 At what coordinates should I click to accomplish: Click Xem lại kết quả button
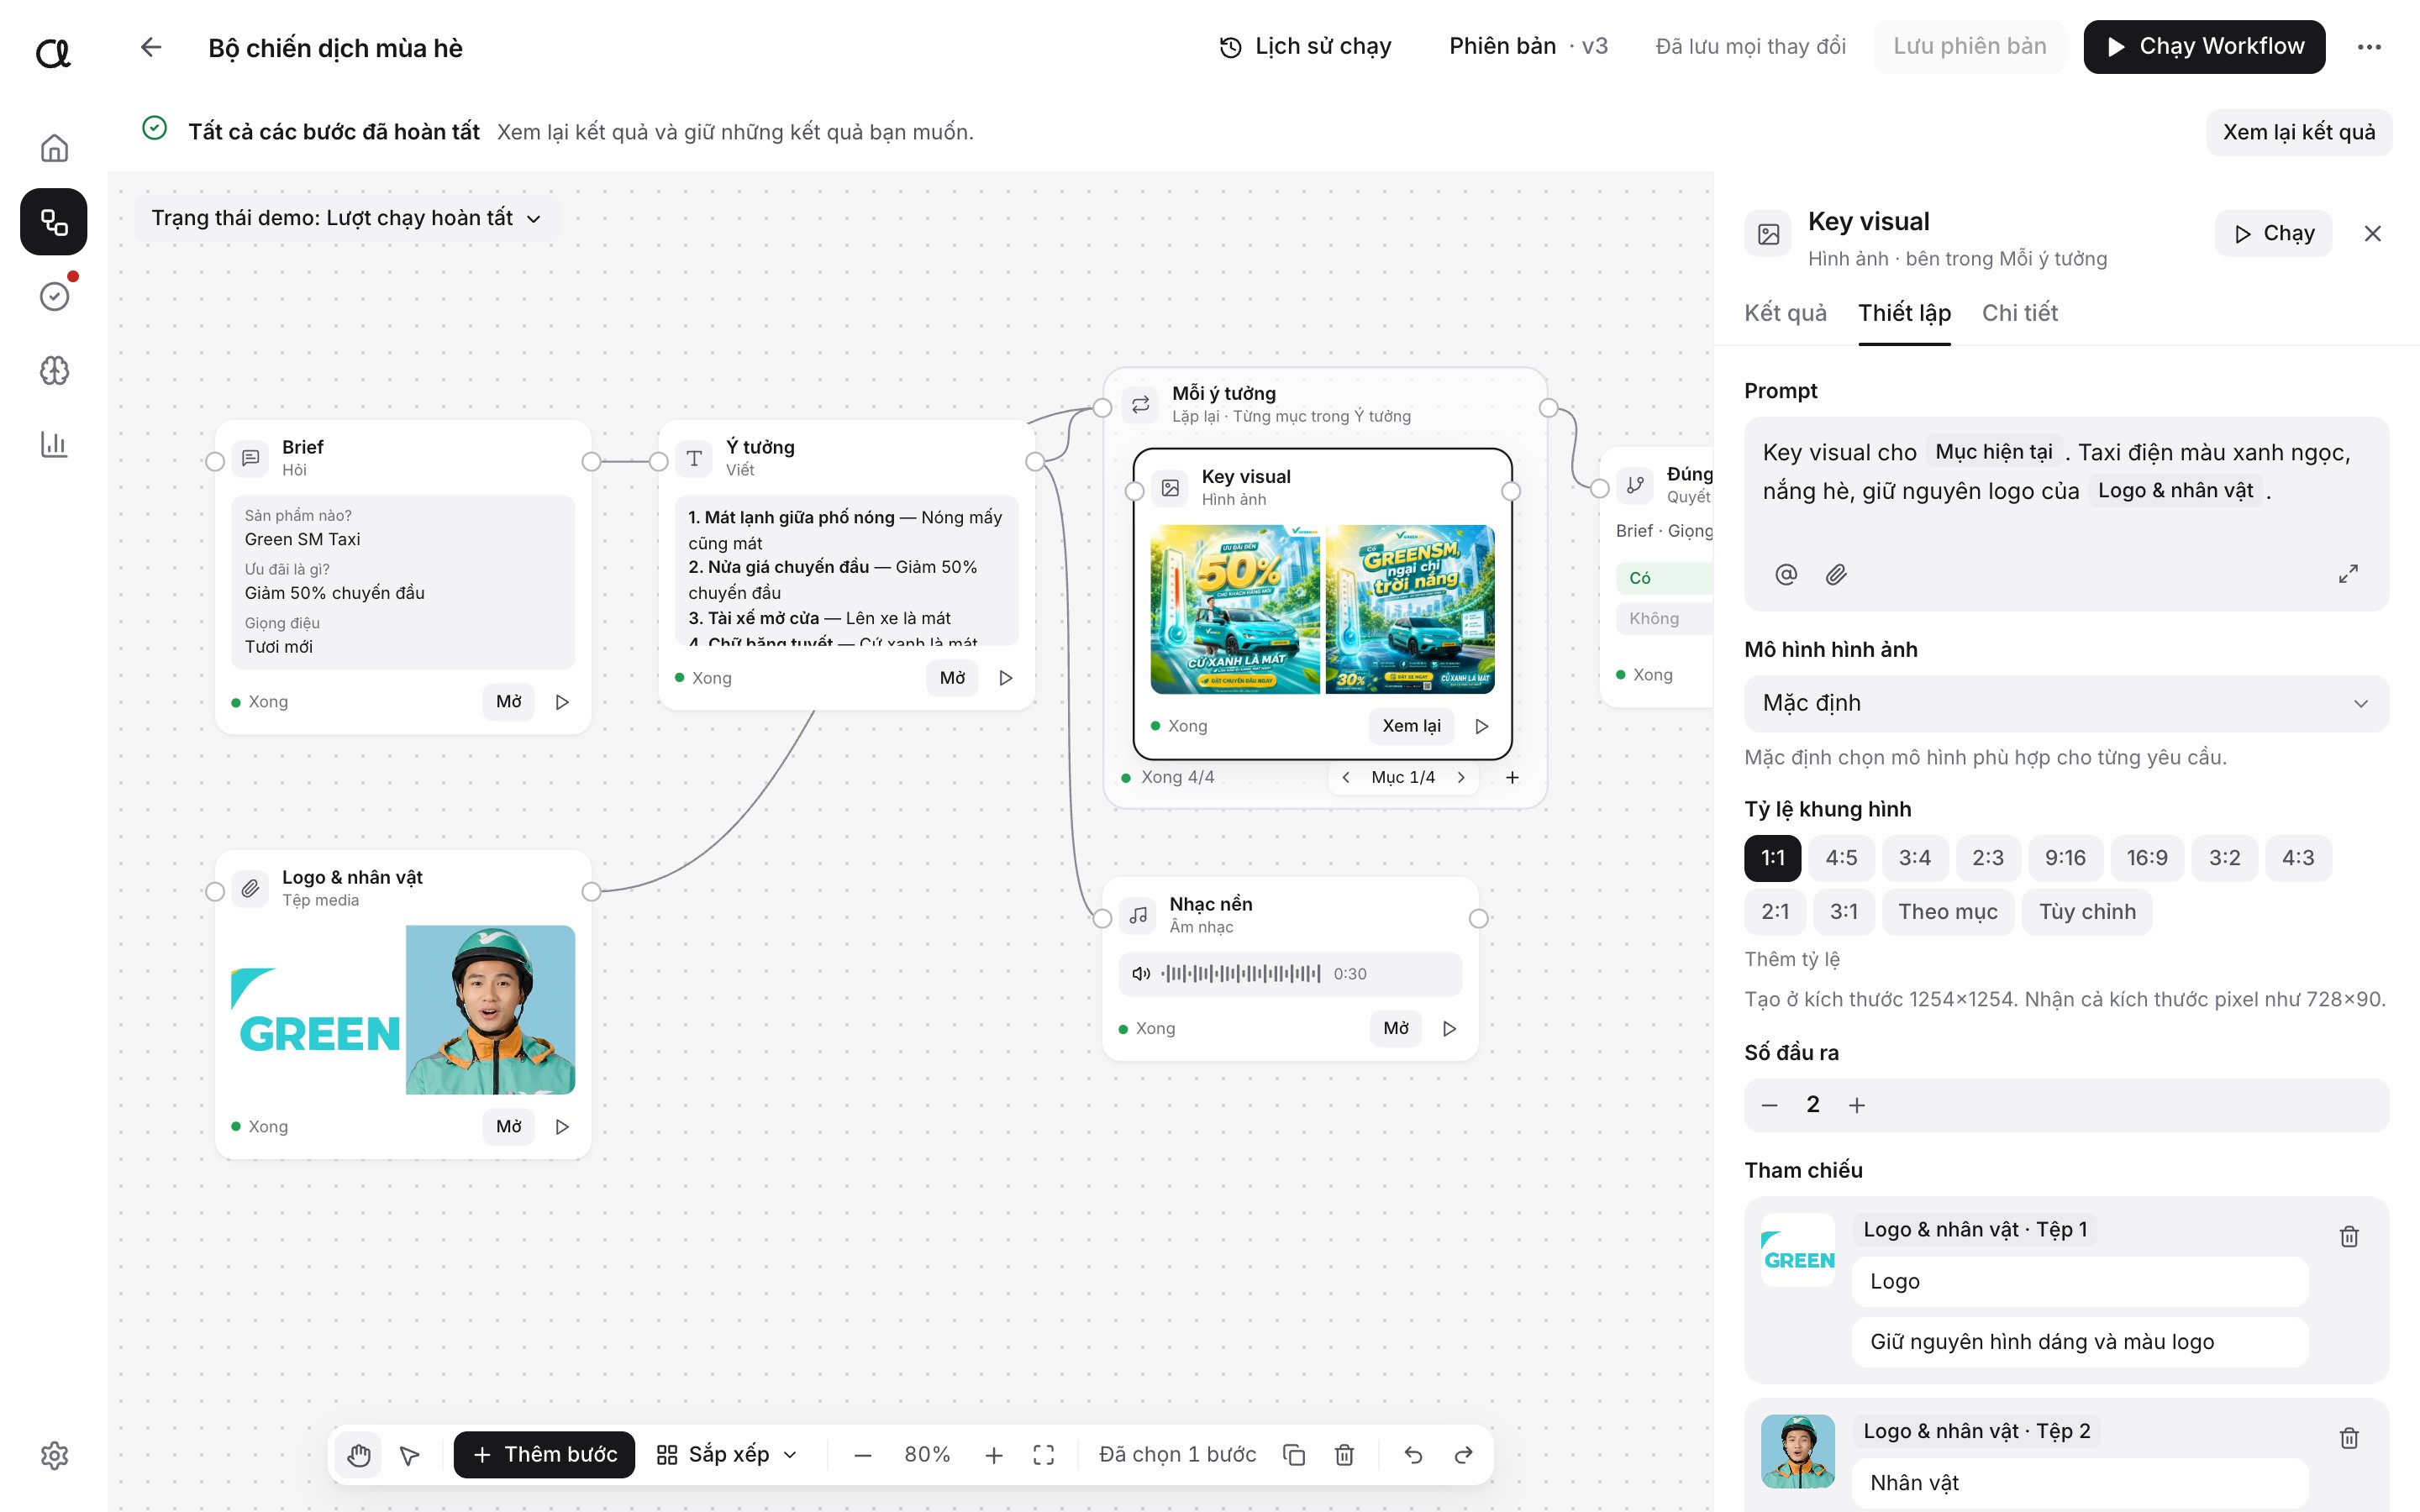point(2298,132)
